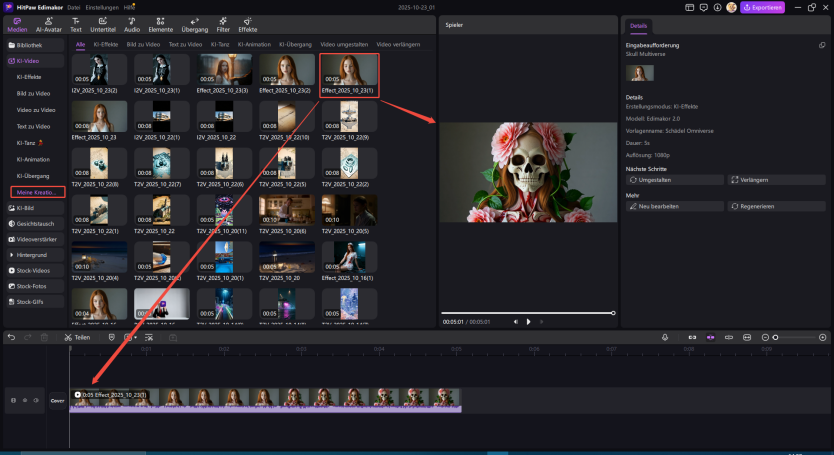Copy the prompt in Details panel
This screenshot has height=455, width=834.
[x=822, y=45]
